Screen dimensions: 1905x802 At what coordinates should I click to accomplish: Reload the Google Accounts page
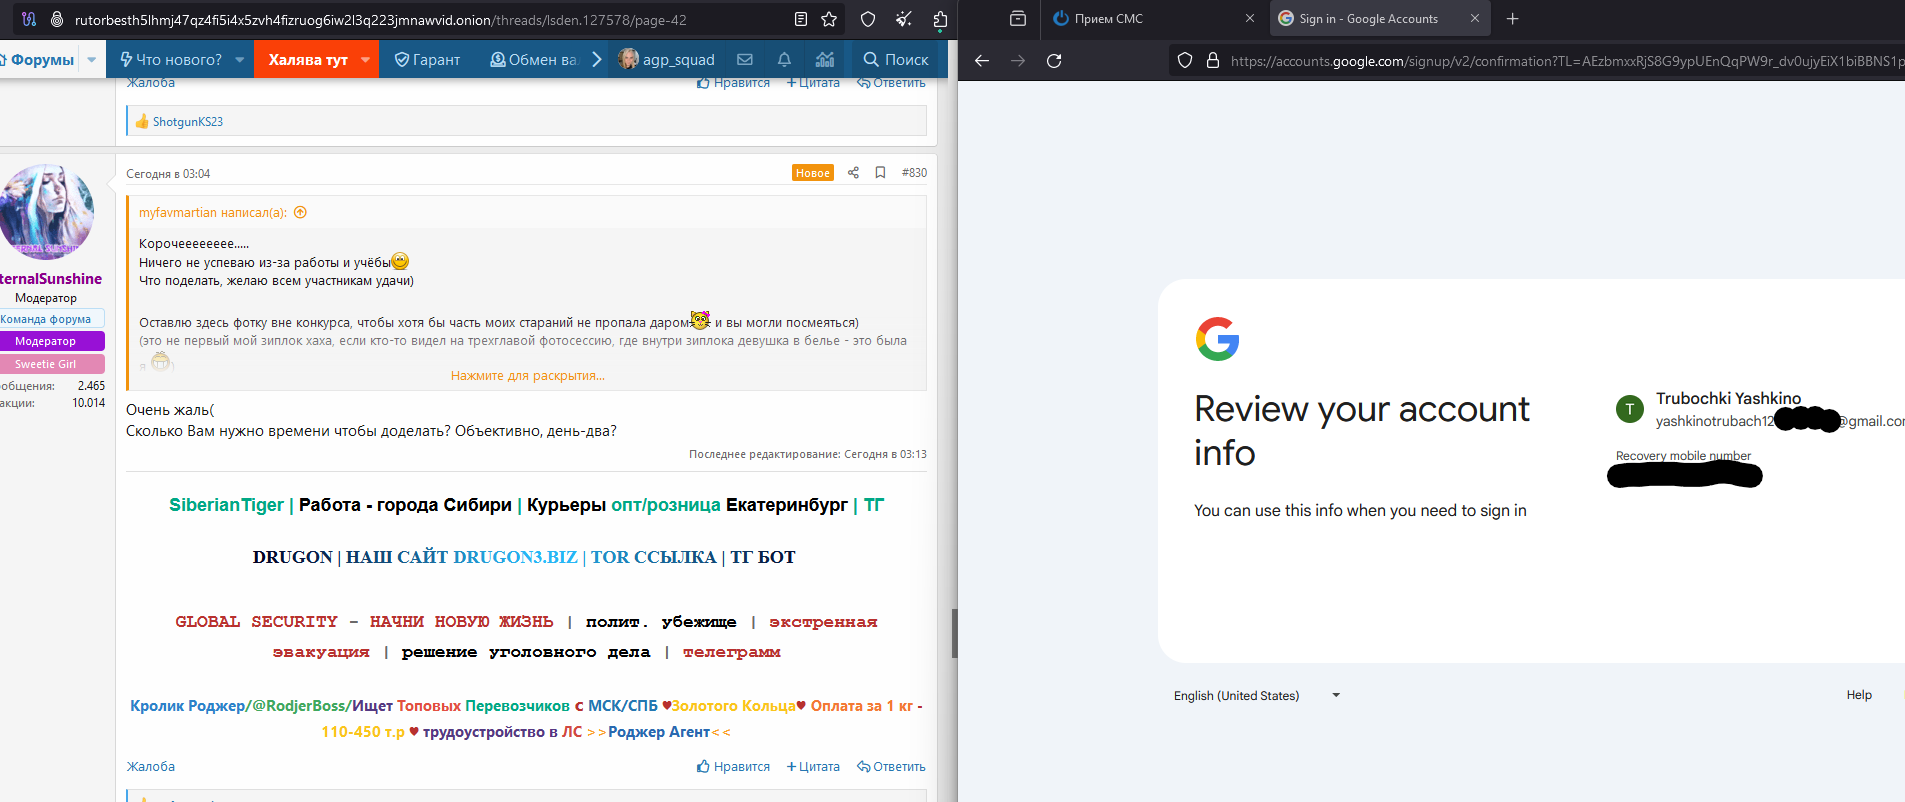[1054, 61]
